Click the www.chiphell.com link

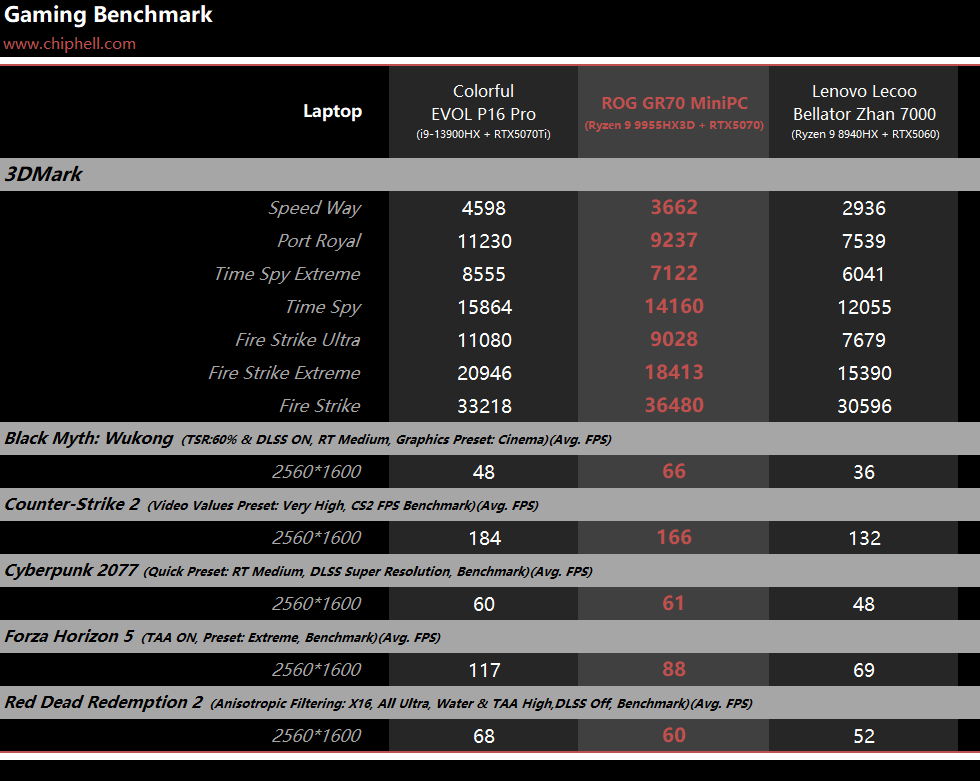tap(69, 44)
